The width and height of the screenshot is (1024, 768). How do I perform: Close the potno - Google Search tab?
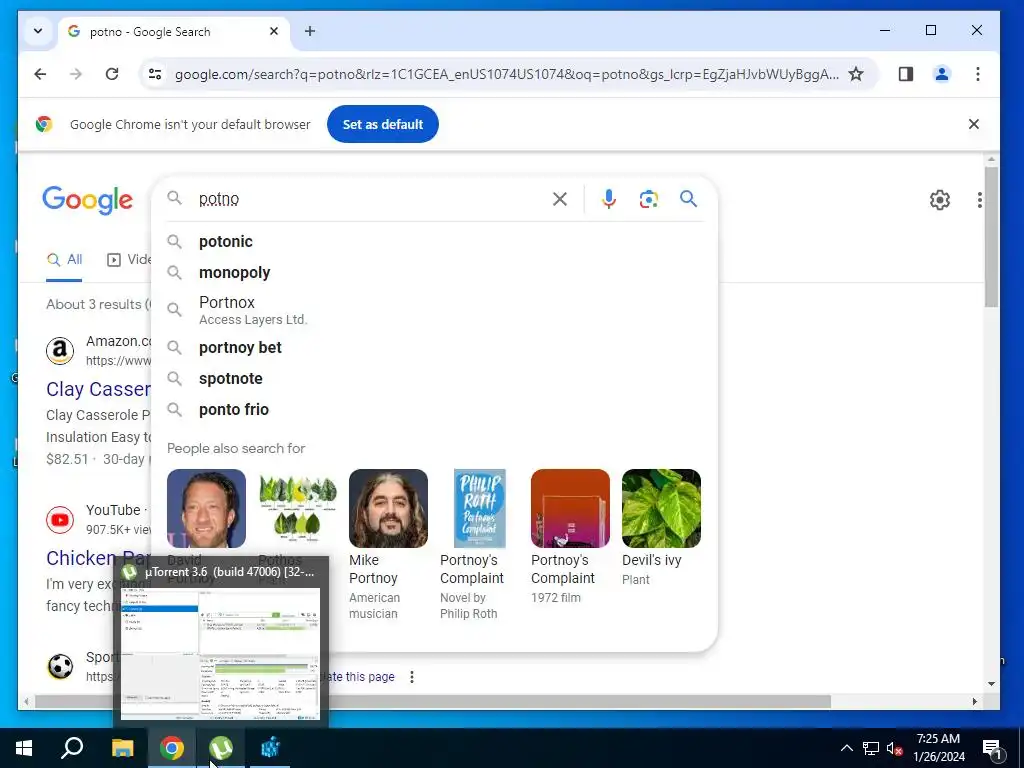(x=274, y=31)
